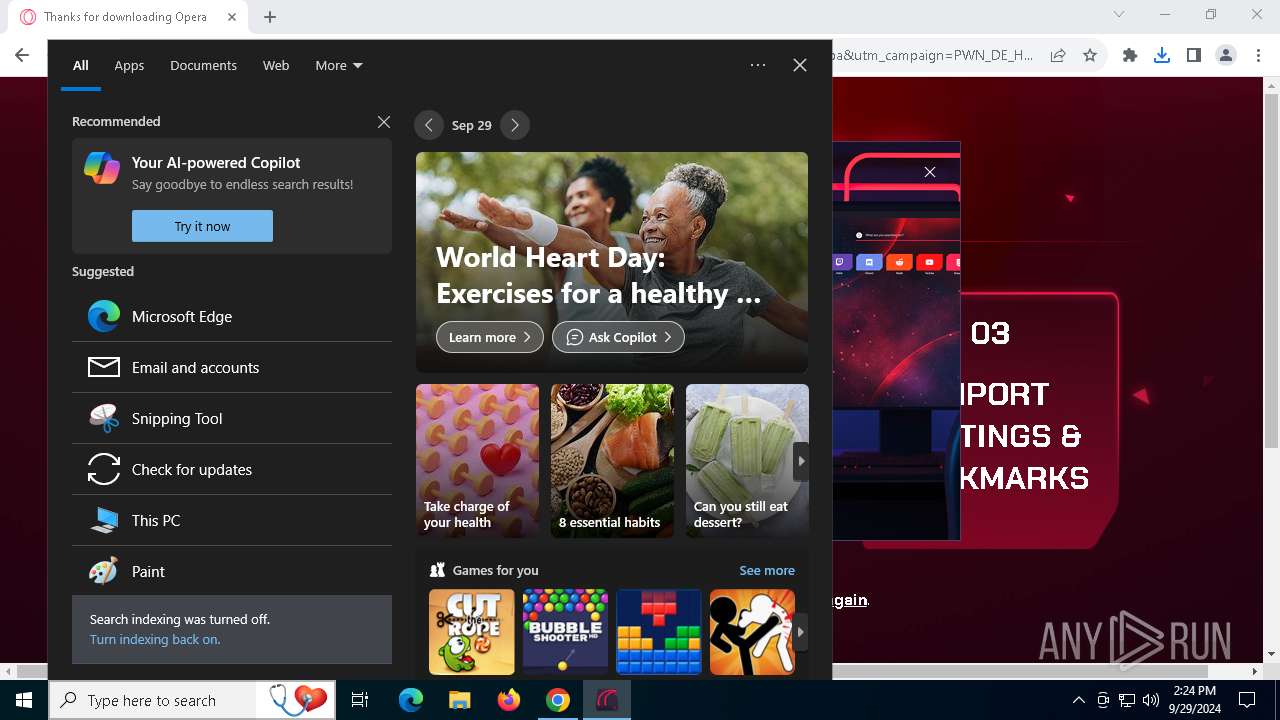1280x720 pixels.
Task: Open the dark red taskbar app icon
Action: click(x=607, y=700)
